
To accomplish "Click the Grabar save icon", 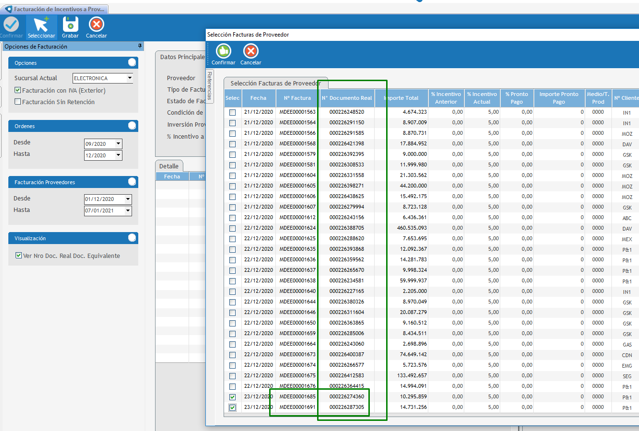I will point(70,25).
